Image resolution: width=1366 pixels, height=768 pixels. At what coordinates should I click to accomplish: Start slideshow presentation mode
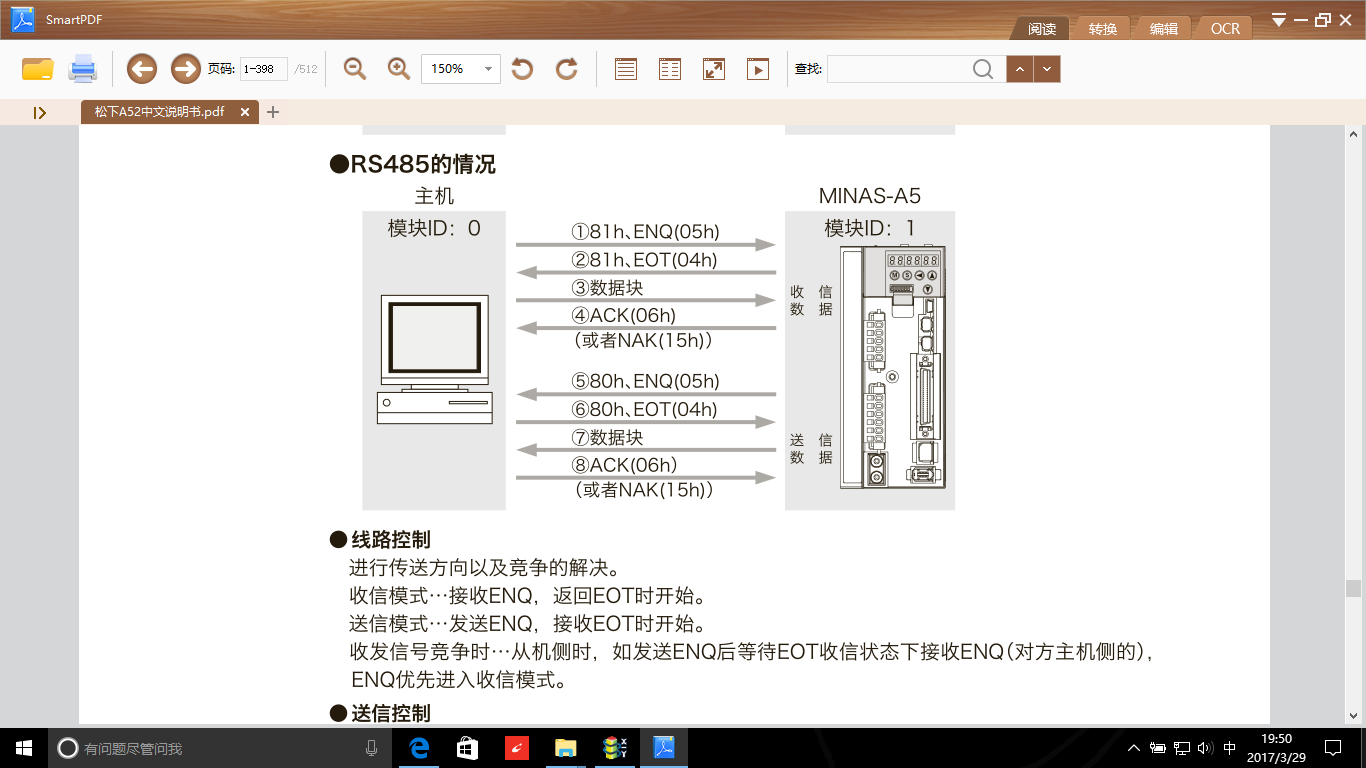(x=758, y=69)
